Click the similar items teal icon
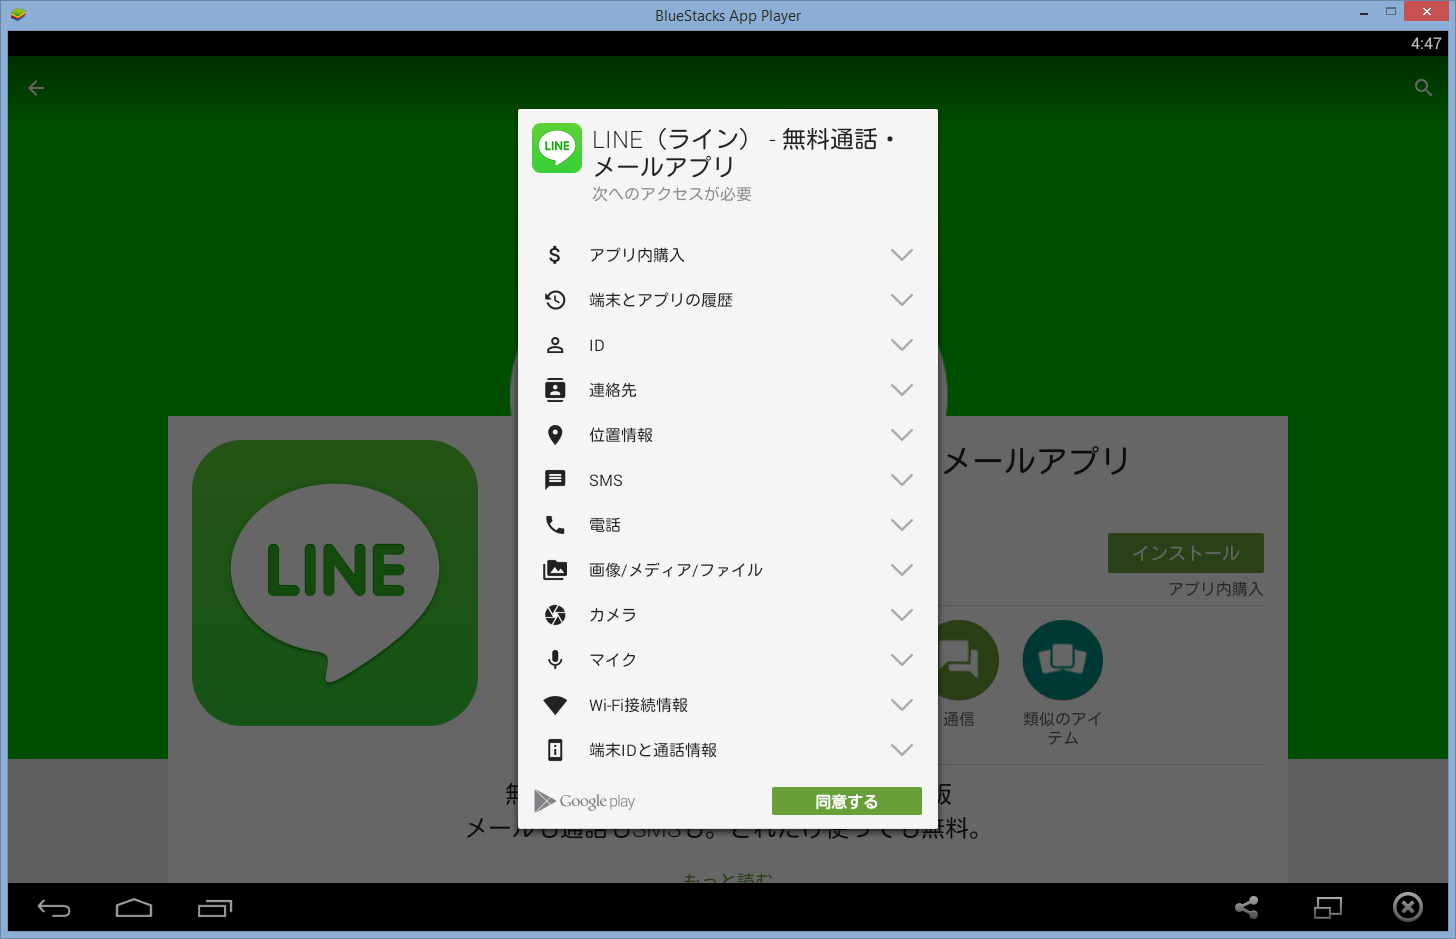This screenshot has height=939, width=1456. tap(1062, 660)
